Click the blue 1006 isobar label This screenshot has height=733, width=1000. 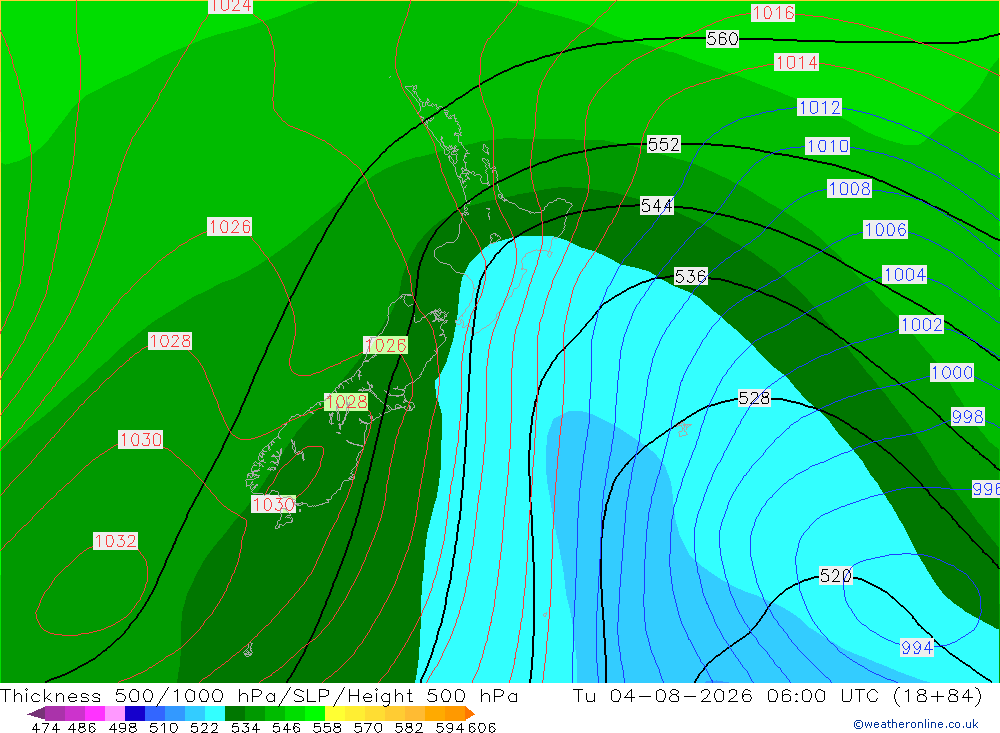885,230
